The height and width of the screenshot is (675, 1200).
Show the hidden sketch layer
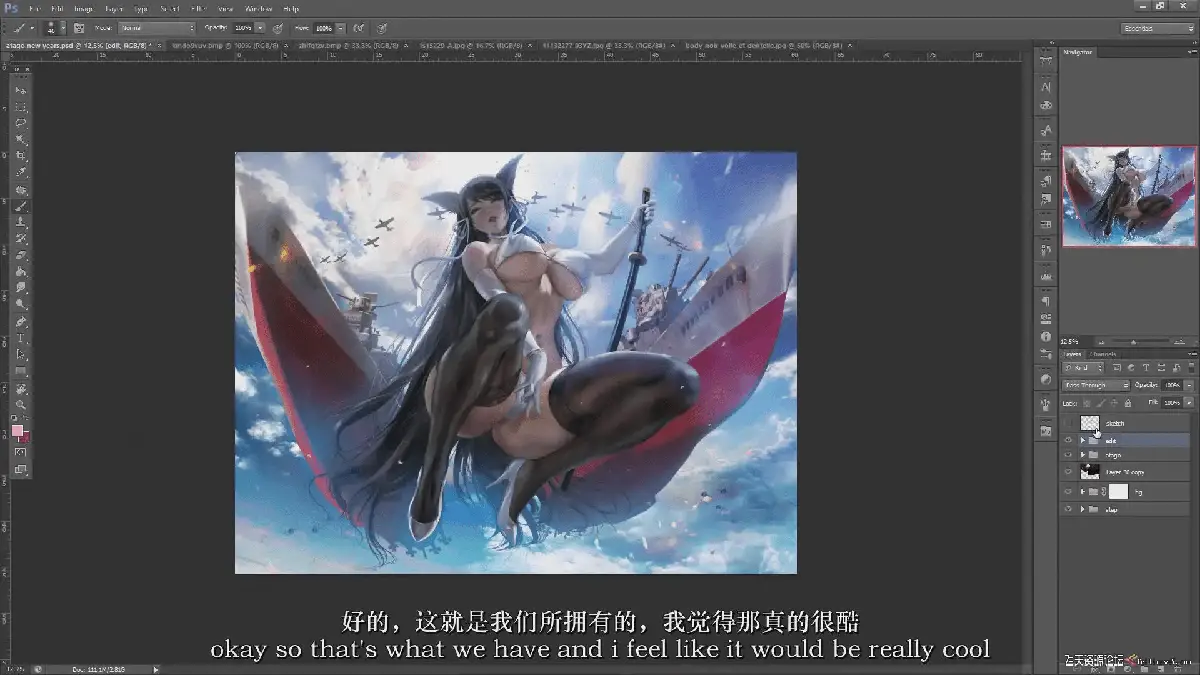1068,423
